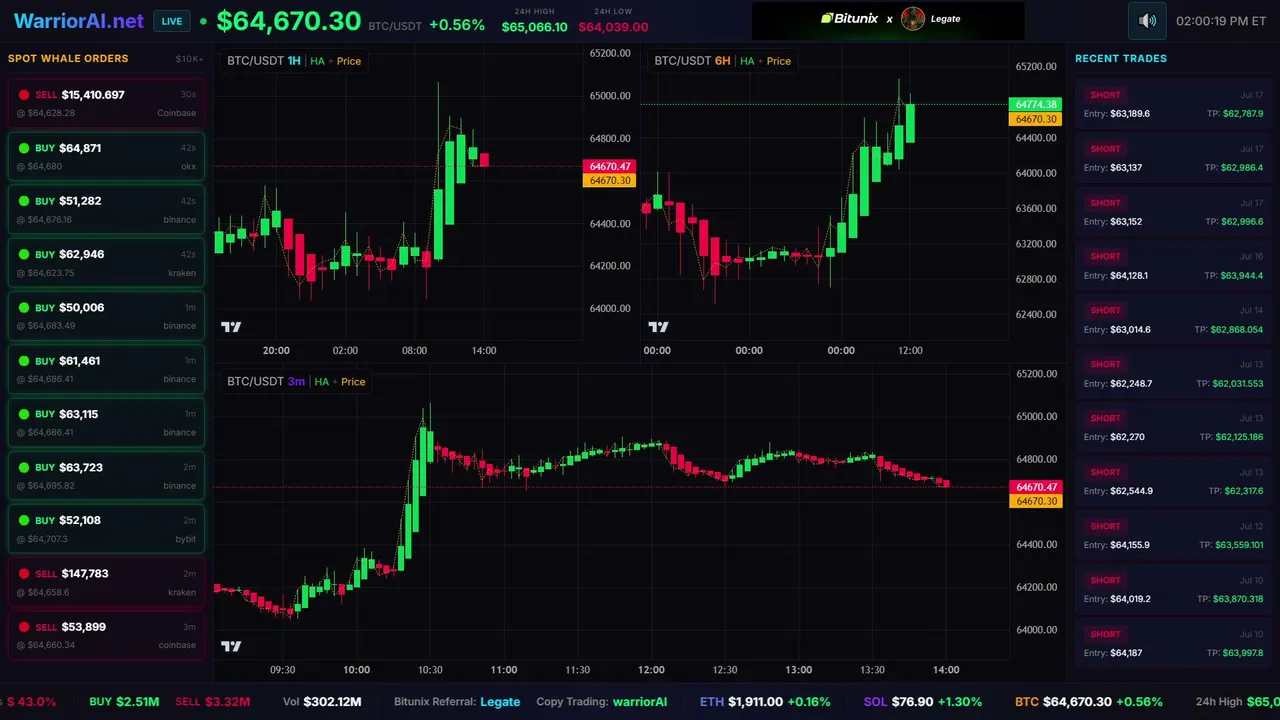1280x720 pixels.
Task: Toggle the HA legend in the 1H chart
Action: [317, 61]
